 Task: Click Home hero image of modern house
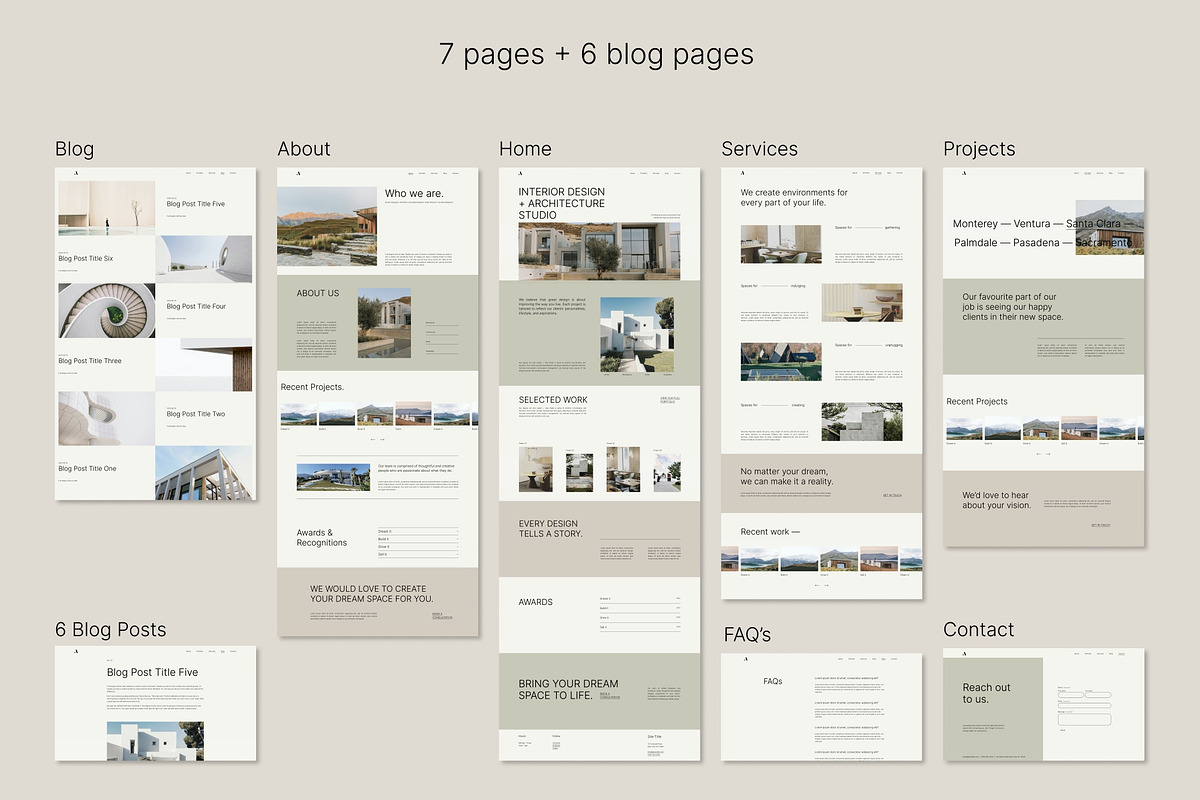[x=599, y=251]
